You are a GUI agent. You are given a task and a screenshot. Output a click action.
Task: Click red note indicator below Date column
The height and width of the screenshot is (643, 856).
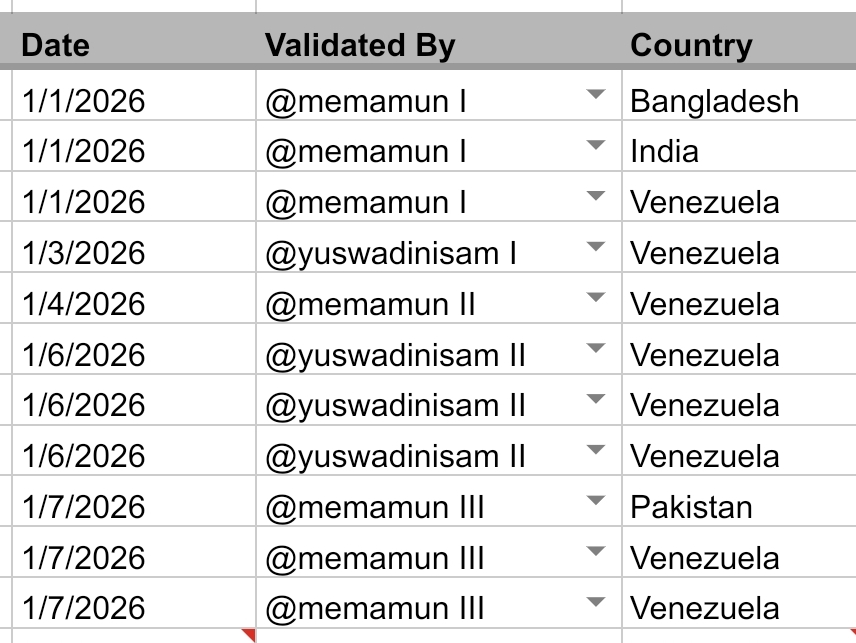(x=250, y=634)
